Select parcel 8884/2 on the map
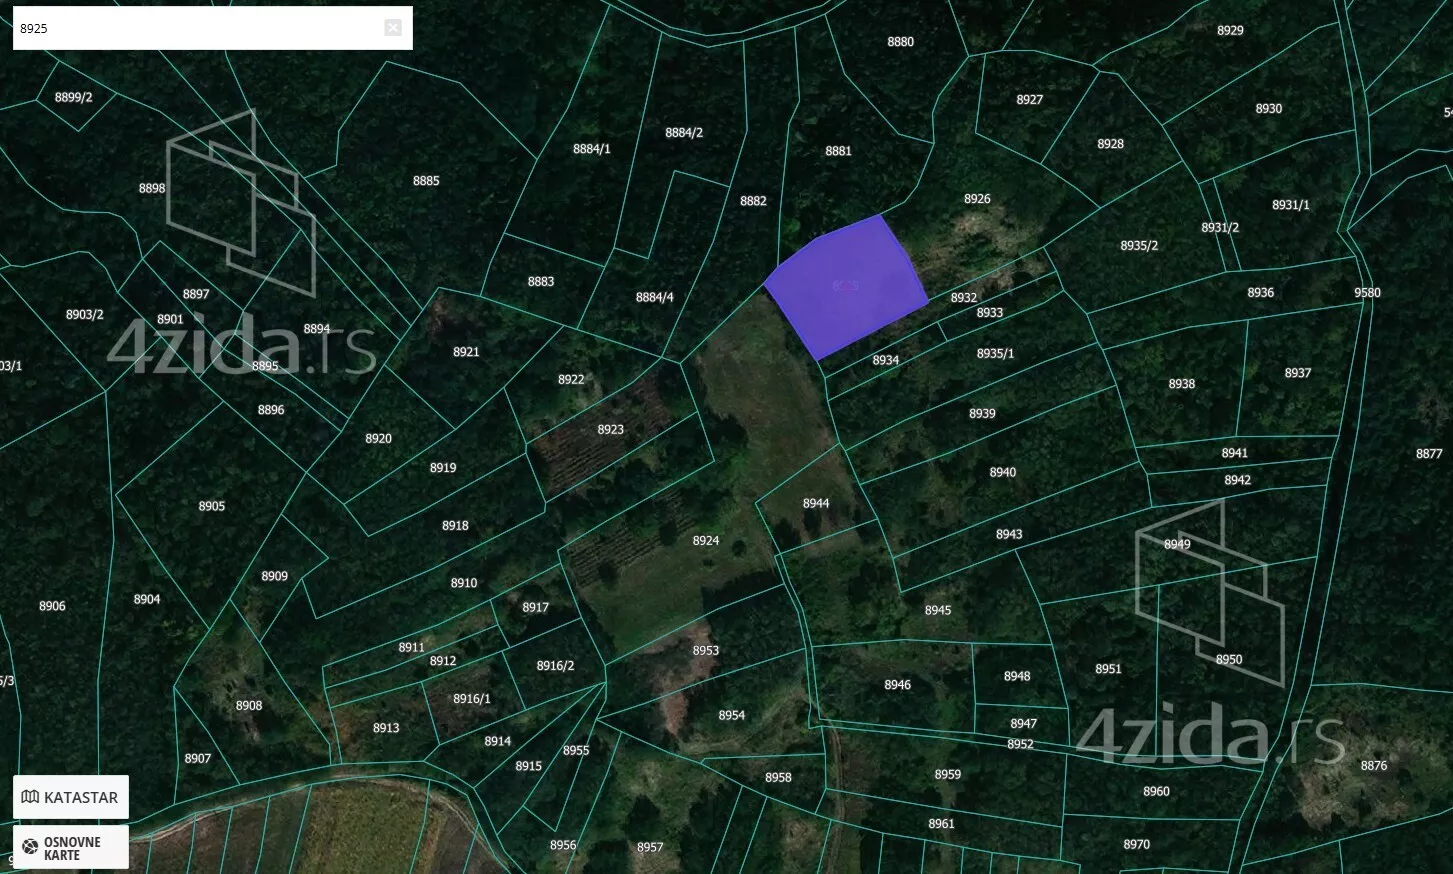 click(x=684, y=133)
